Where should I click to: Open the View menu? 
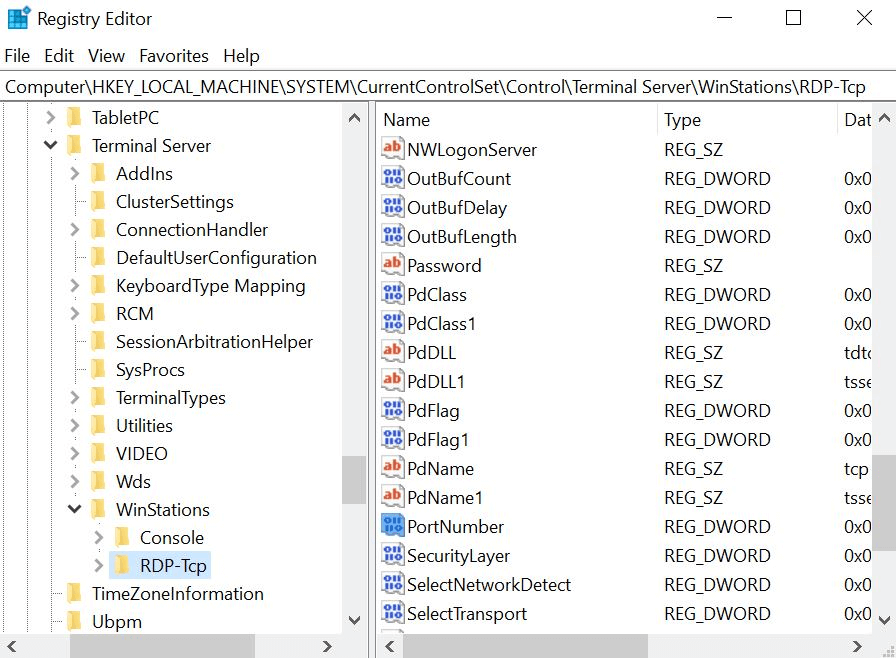106,56
